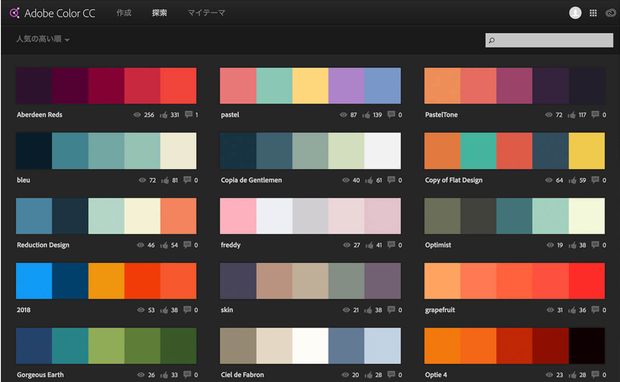Select the yellow swatch in pastel palette
Image resolution: width=620 pixels, height=382 pixels.
(310, 86)
